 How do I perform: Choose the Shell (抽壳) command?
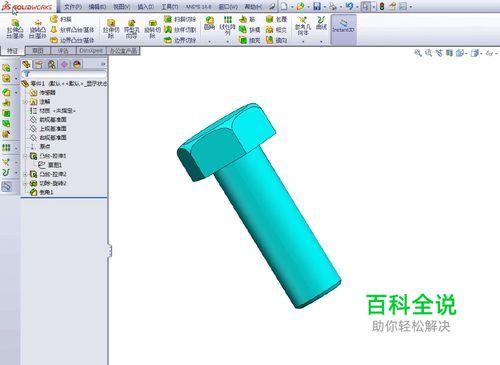(250, 40)
